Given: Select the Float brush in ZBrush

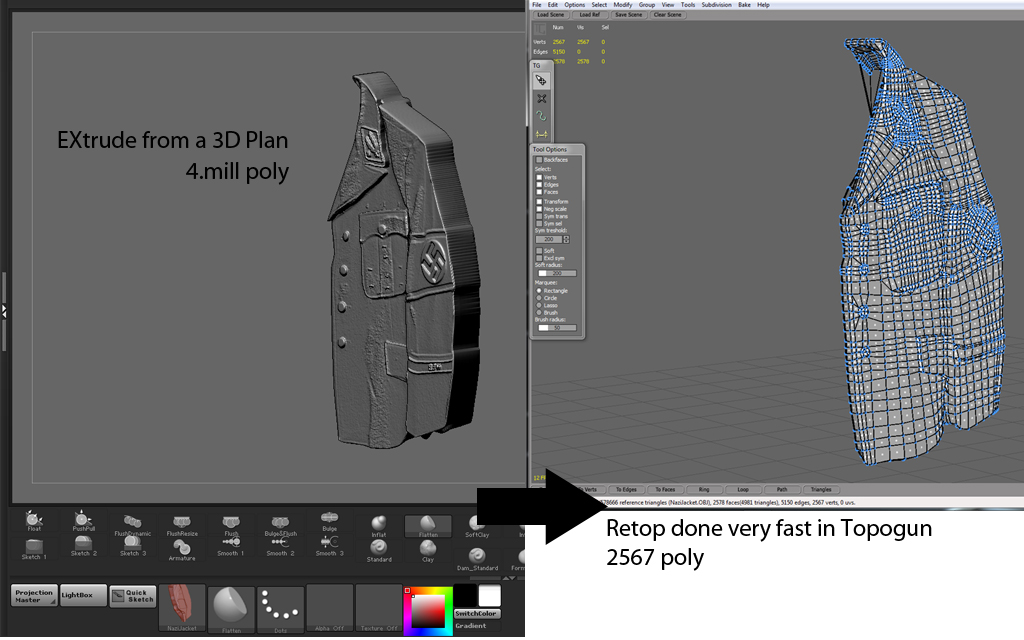Looking at the screenshot, I should point(33,520).
